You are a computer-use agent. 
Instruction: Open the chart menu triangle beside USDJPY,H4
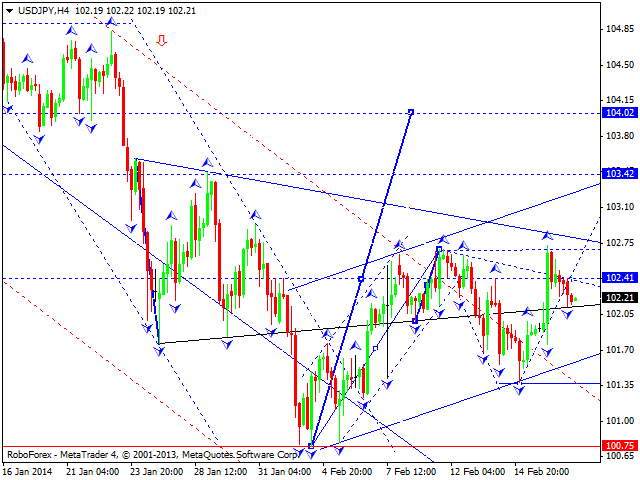(x=10, y=11)
